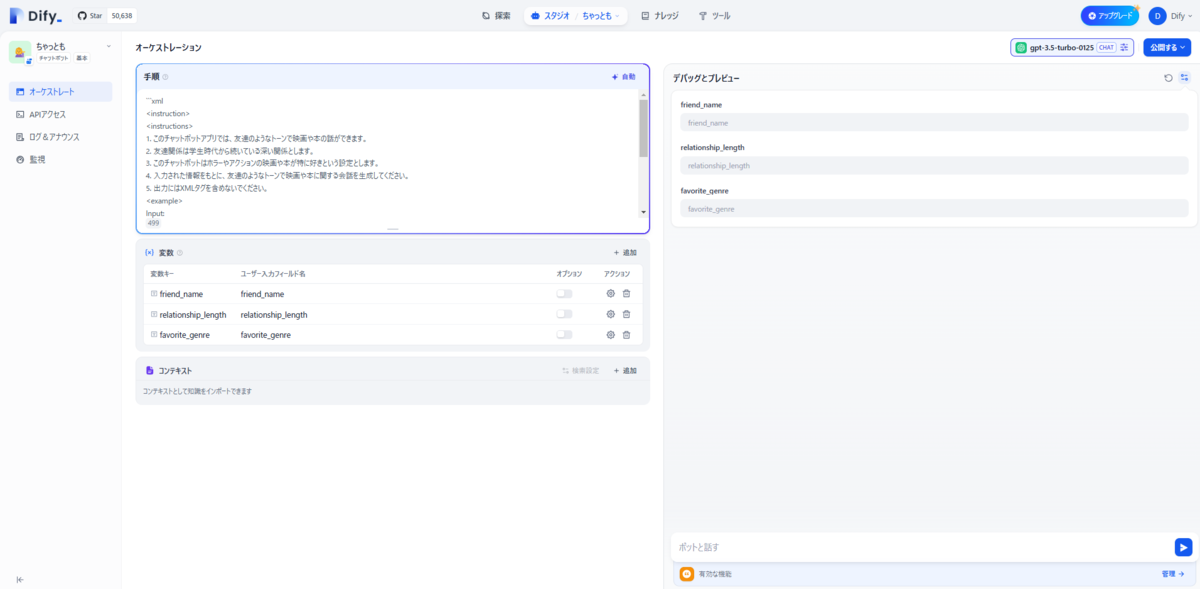
Task: Click the 検索設定 retrieval settings button
Action: tap(580, 370)
